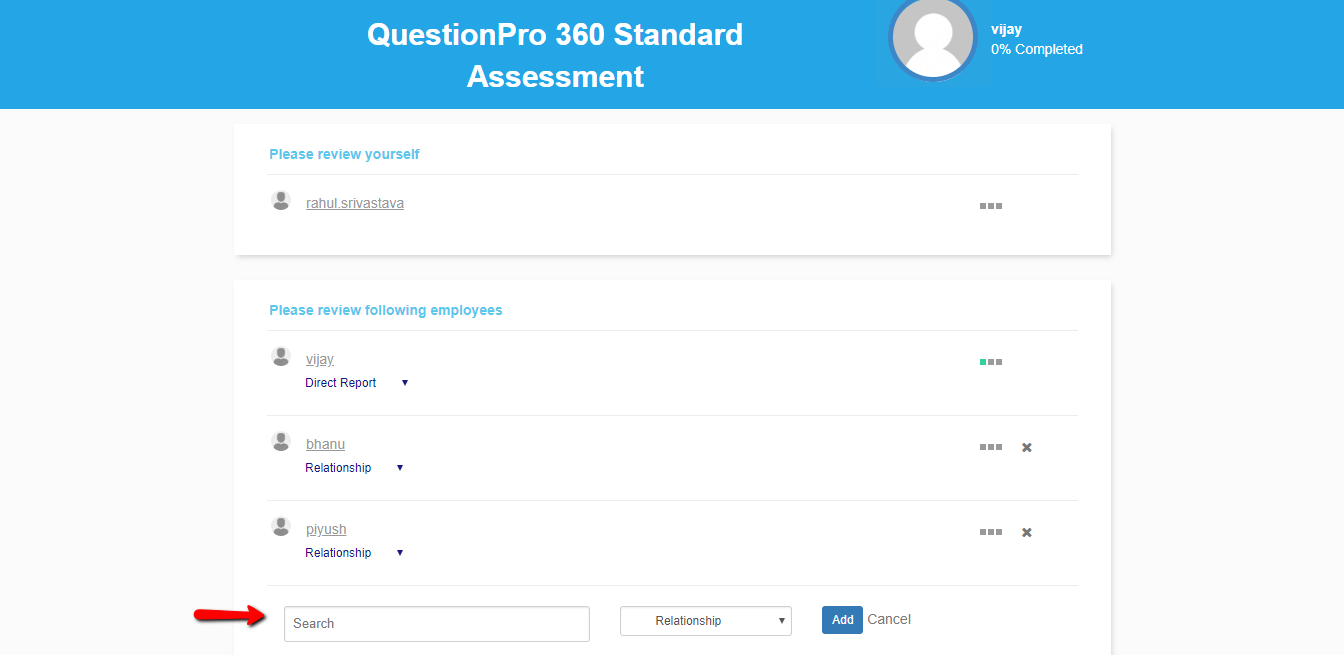This screenshot has height=655, width=1344.
Task: Click vijay's green progress indicator dots
Action: coord(990,361)
